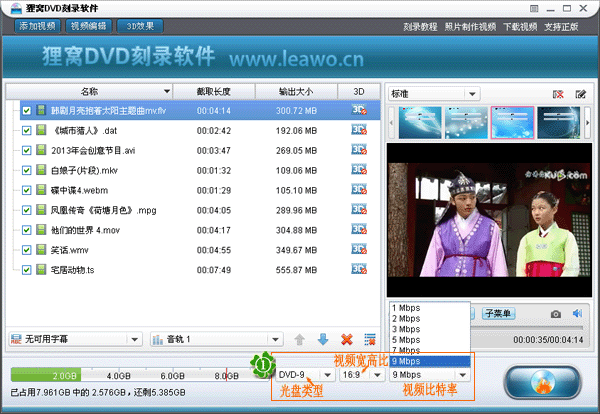Click the remove menu template icon
The height and width of the screenshot is (414, 600).
click(558, 94)
